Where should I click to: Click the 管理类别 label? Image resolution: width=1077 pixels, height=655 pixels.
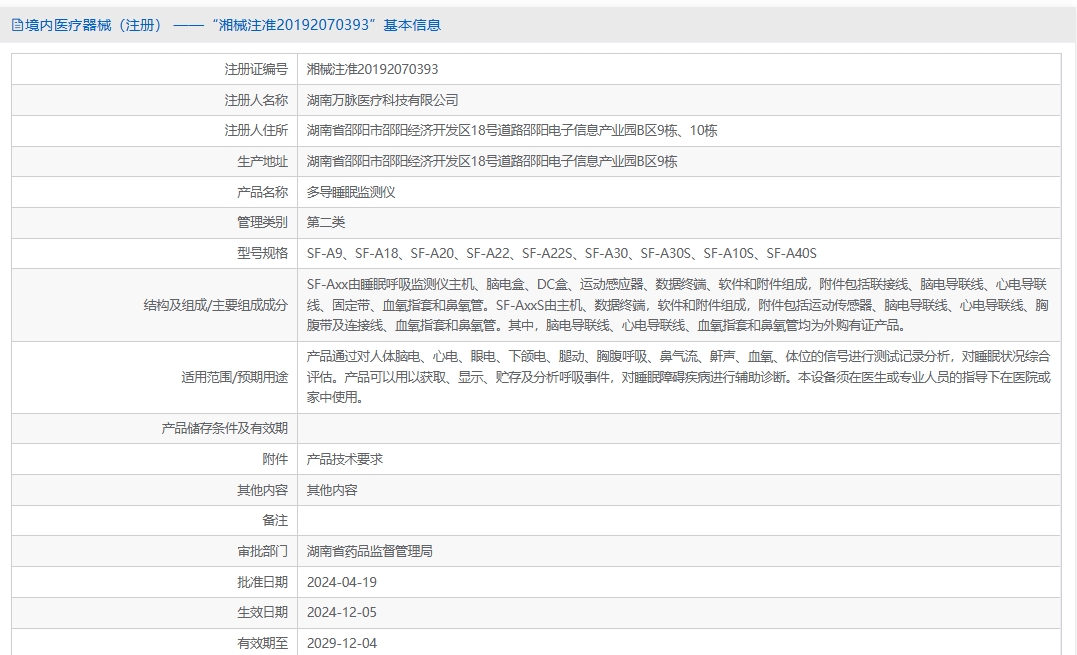click(262, 222)
